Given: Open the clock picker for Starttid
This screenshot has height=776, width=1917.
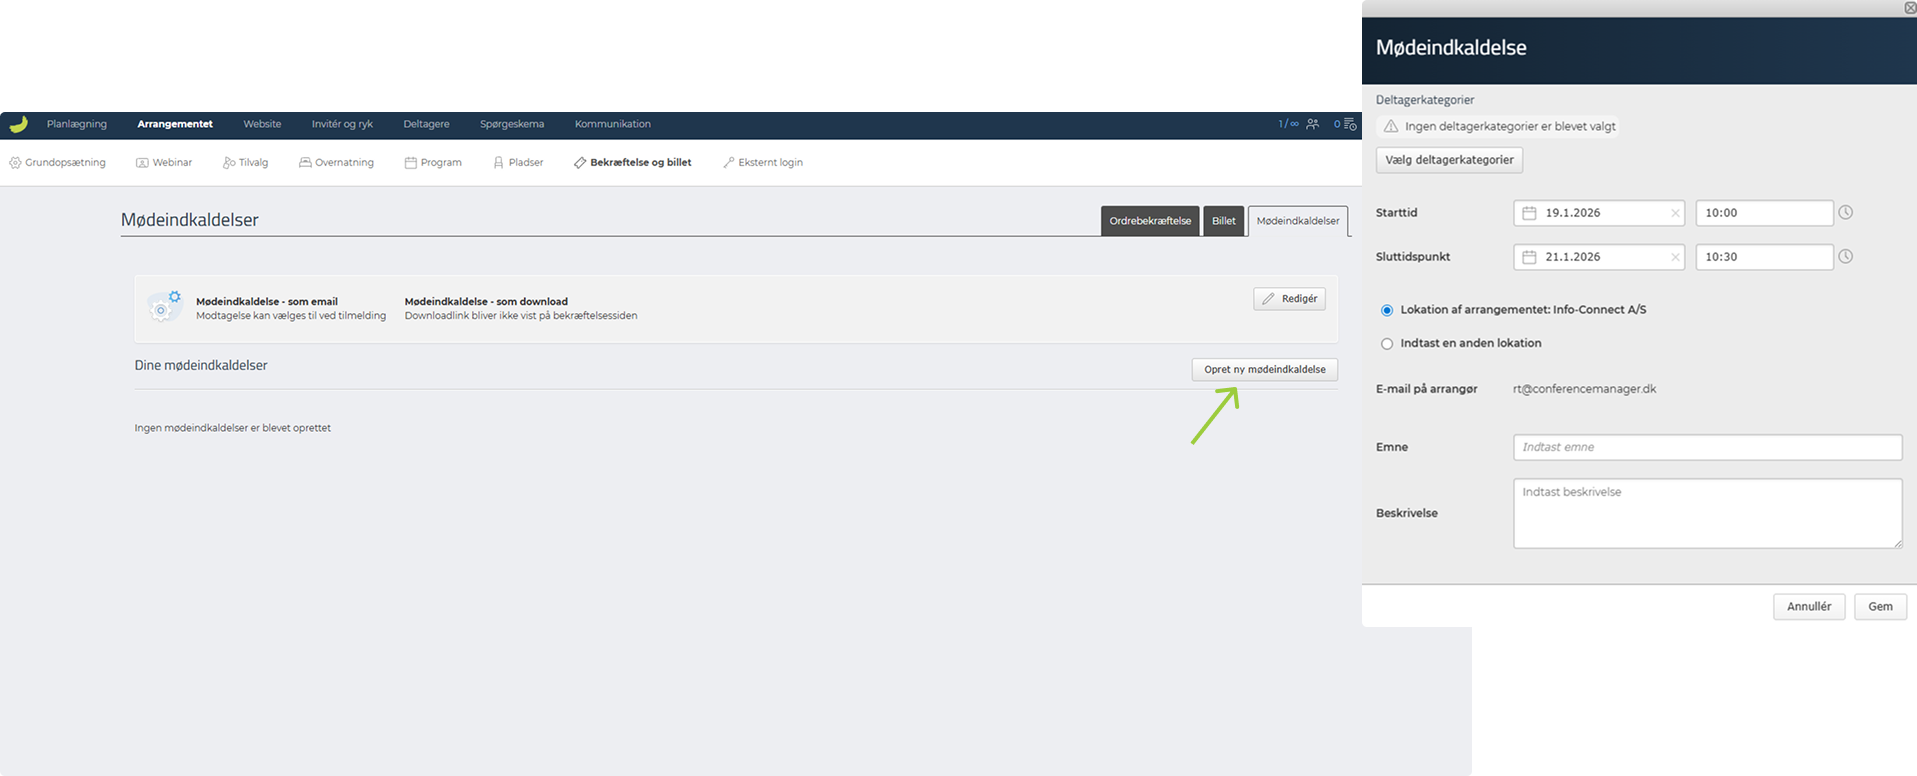Looking at the screenshot, I should pyautogui.click(x=1846, y=213).
